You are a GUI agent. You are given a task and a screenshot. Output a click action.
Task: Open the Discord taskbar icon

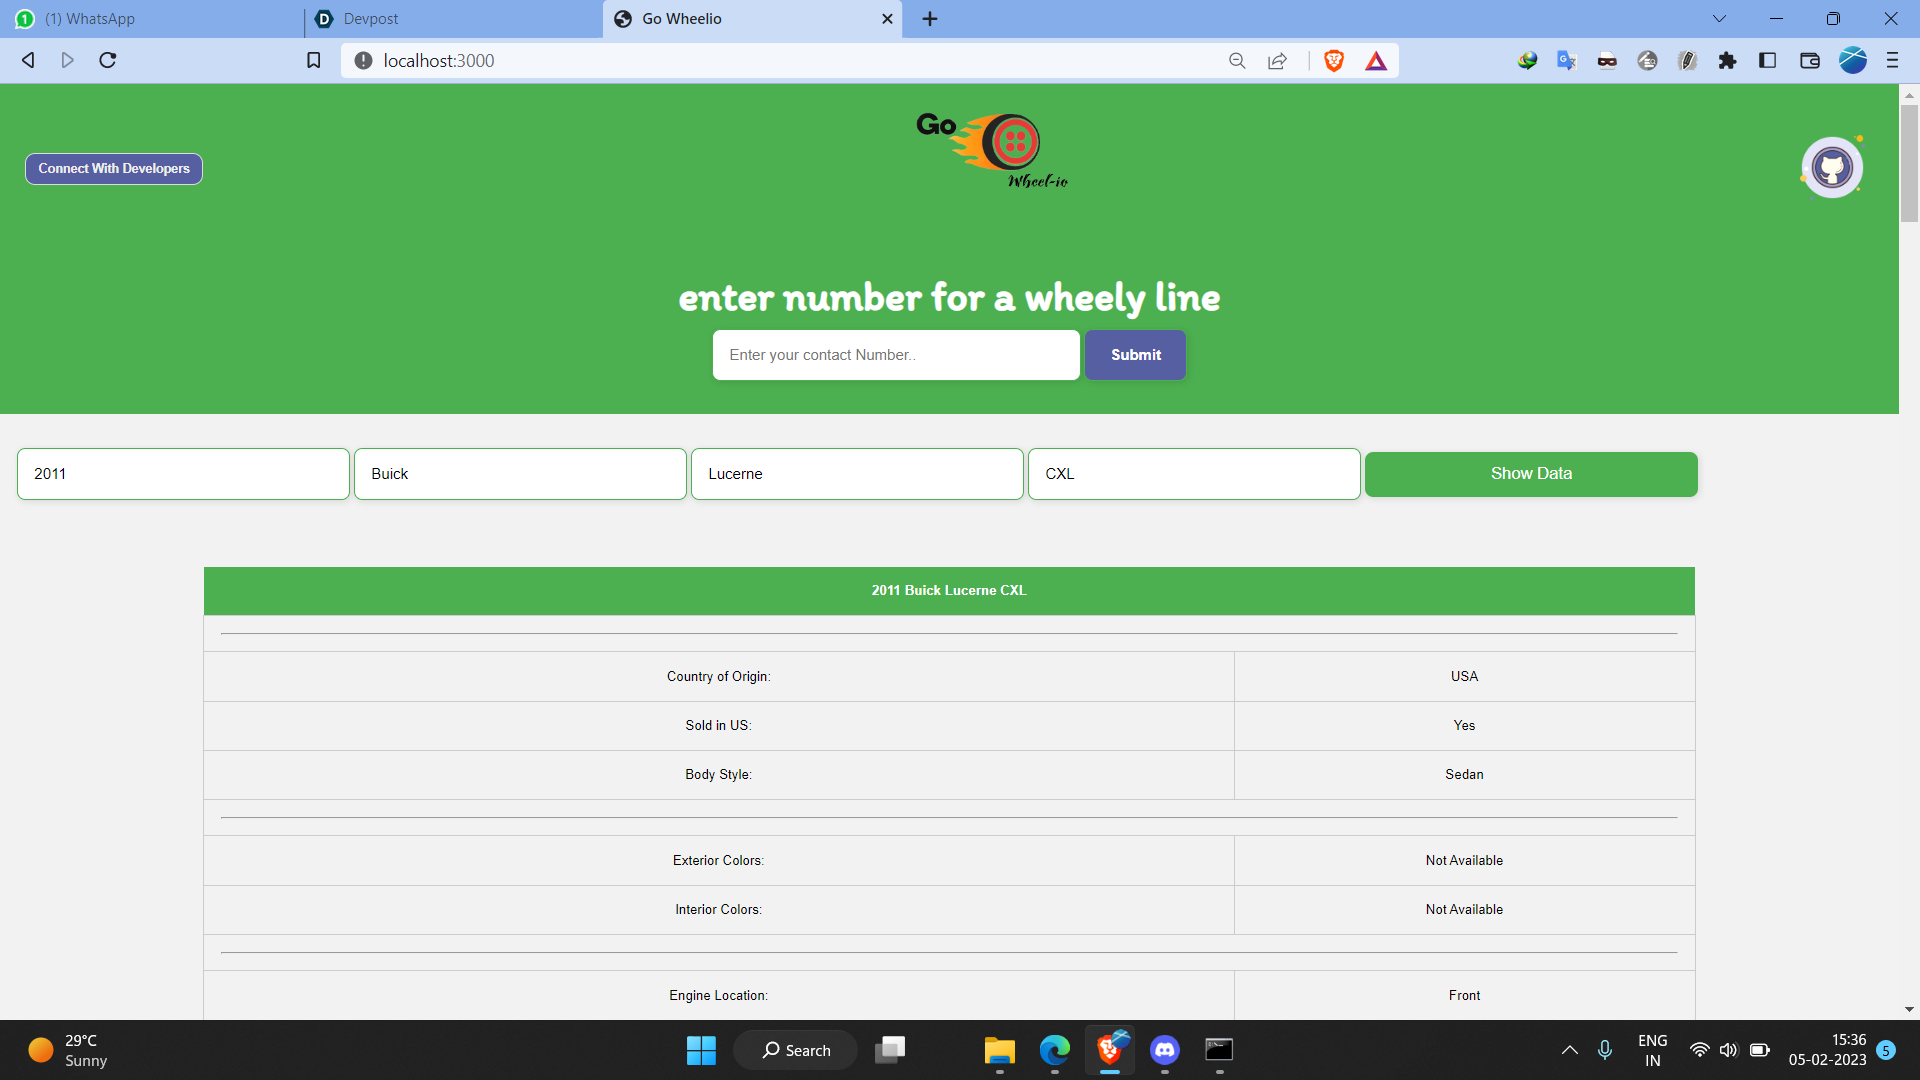(1164, 1050)
